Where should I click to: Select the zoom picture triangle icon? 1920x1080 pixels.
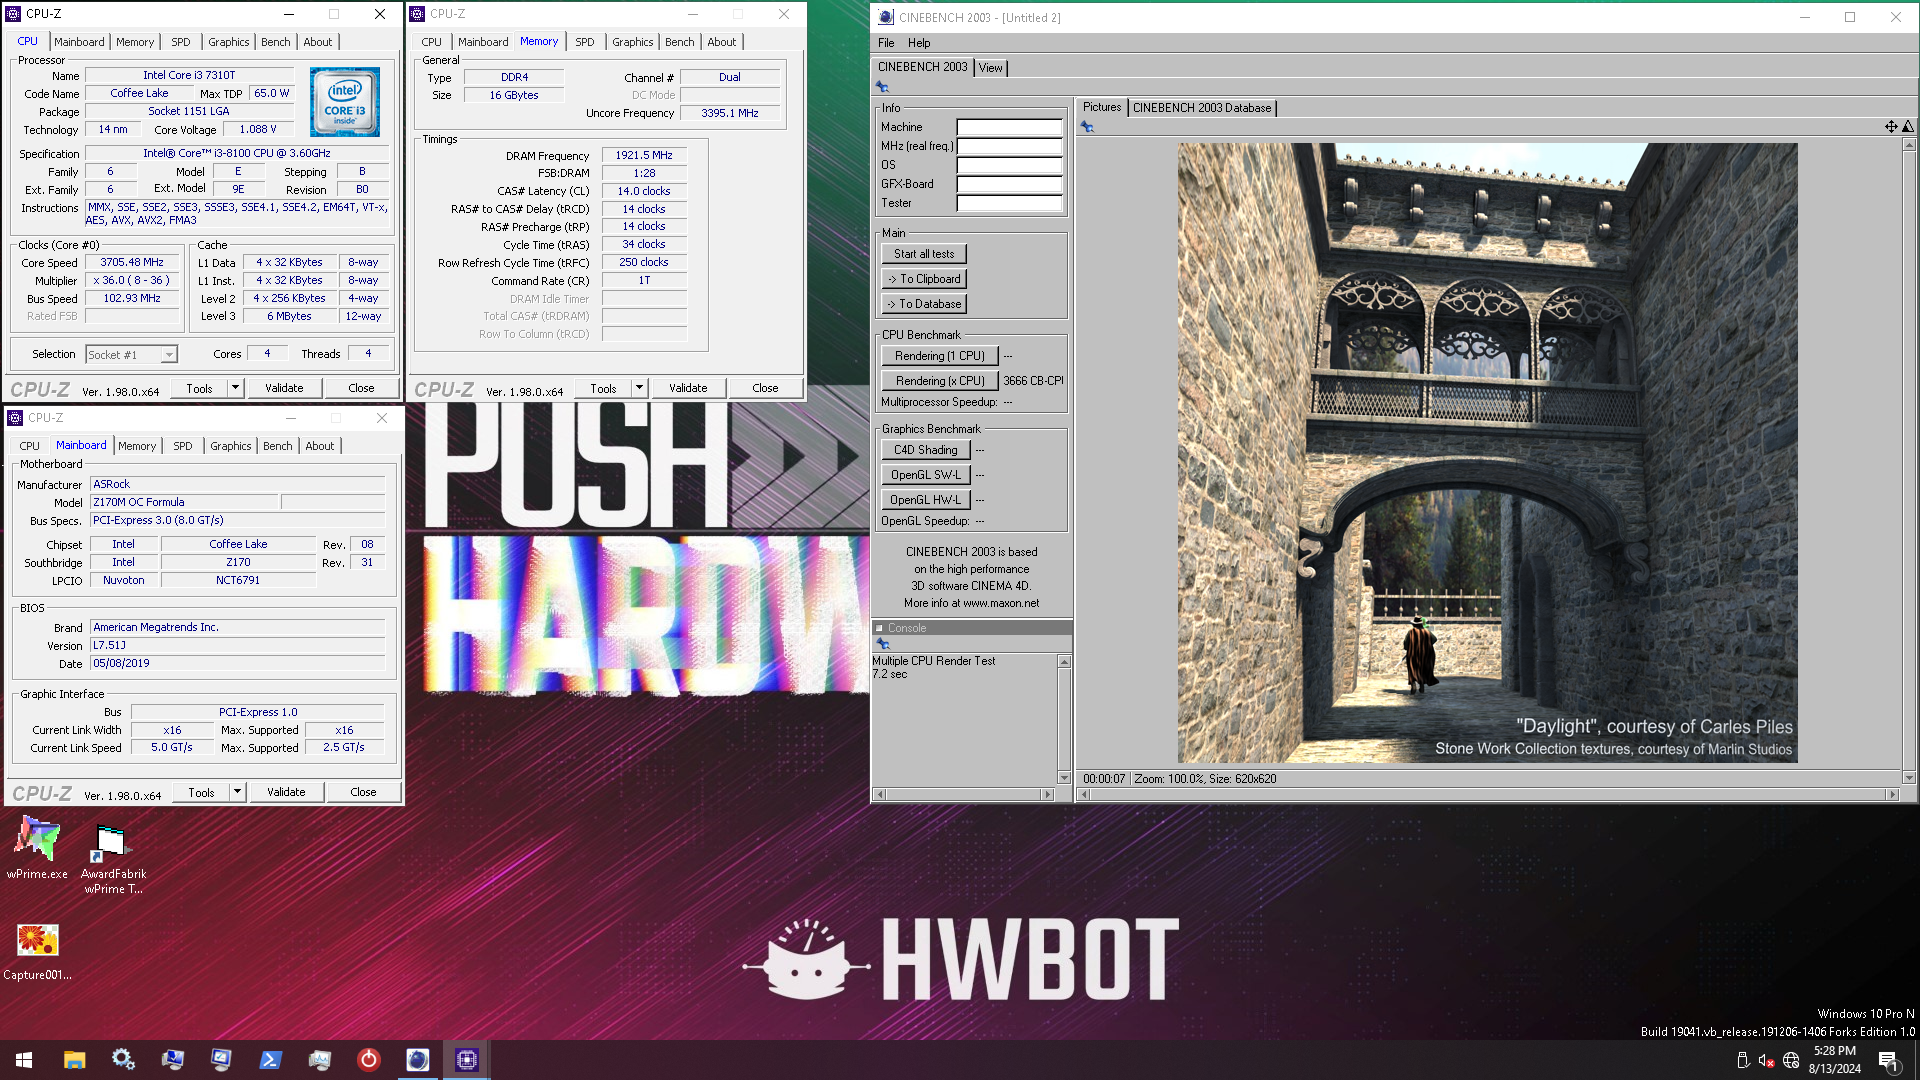click(x=1908, y=127)
